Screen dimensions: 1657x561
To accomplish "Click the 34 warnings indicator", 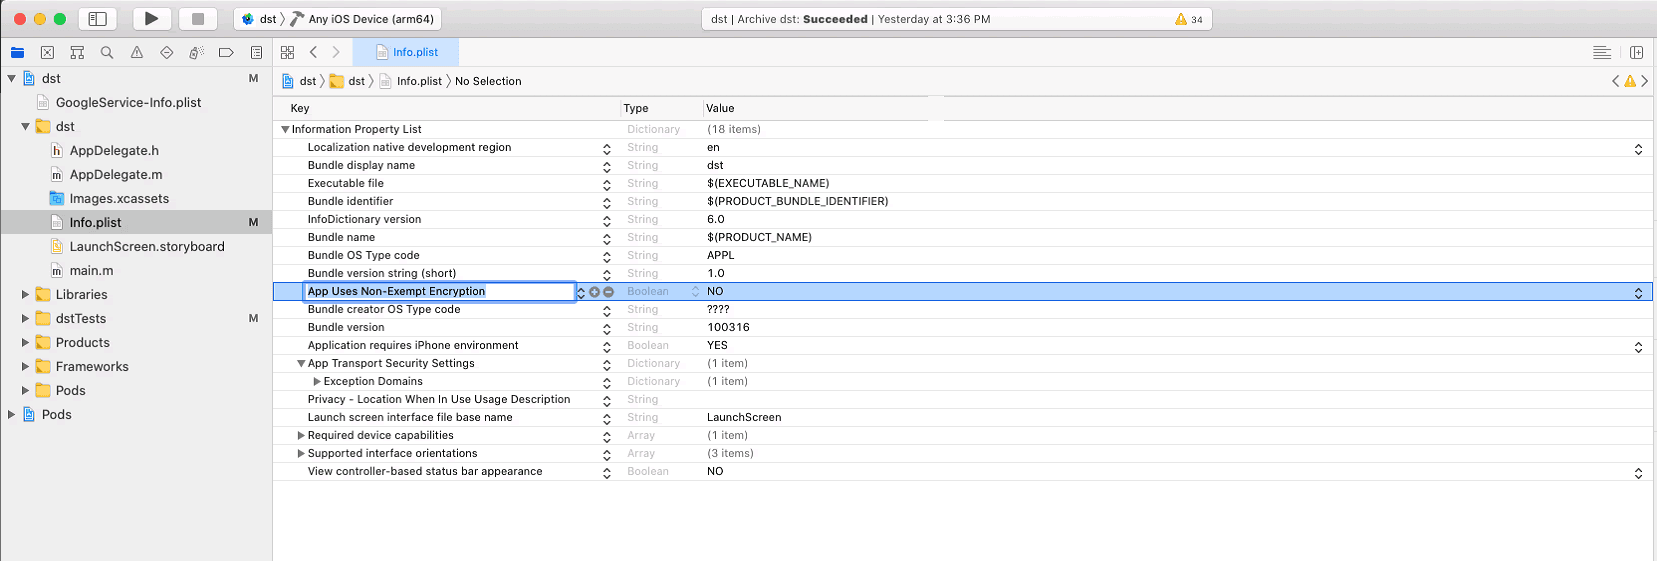I will point(1189,19).
